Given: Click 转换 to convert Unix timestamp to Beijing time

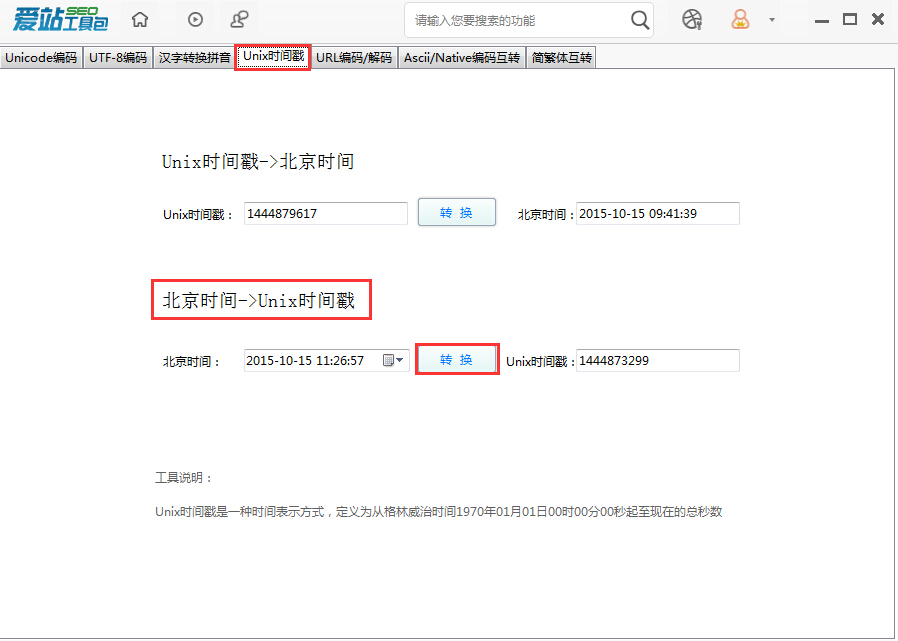Looking at the screenshot, I should coord(456,212).
